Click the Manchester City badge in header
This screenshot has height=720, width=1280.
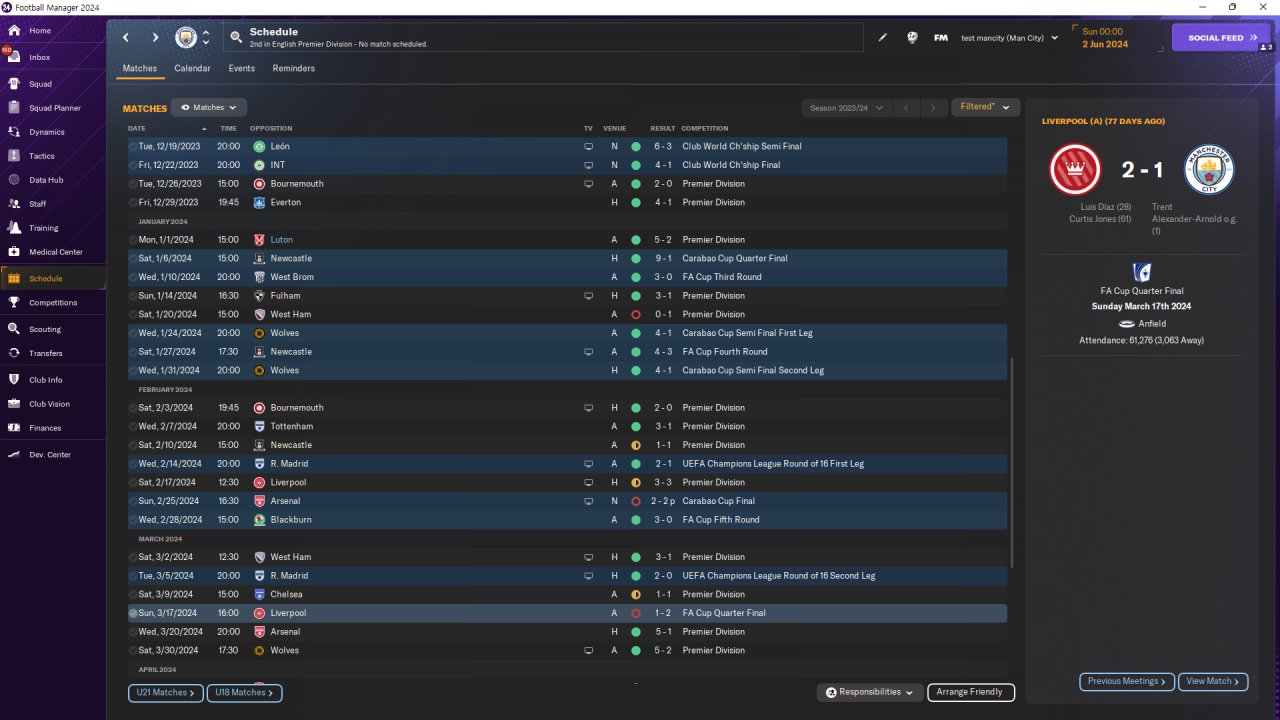pyautogui.click(x=186, y=38)
